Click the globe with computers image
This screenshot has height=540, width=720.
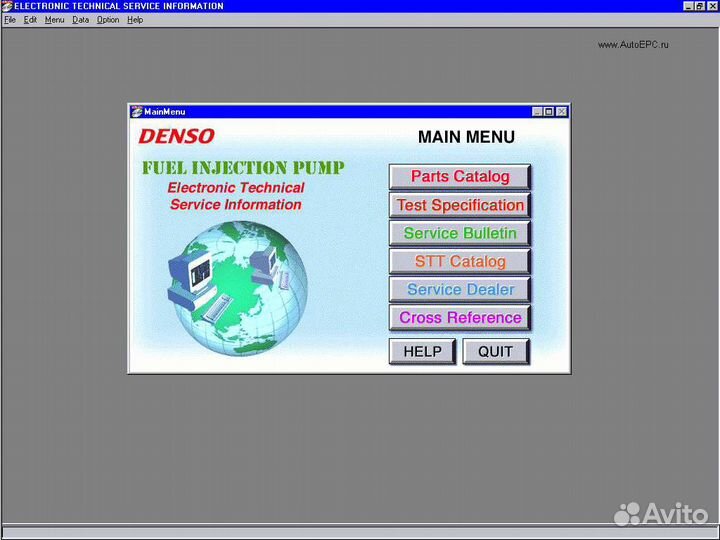tap(238, 288)
